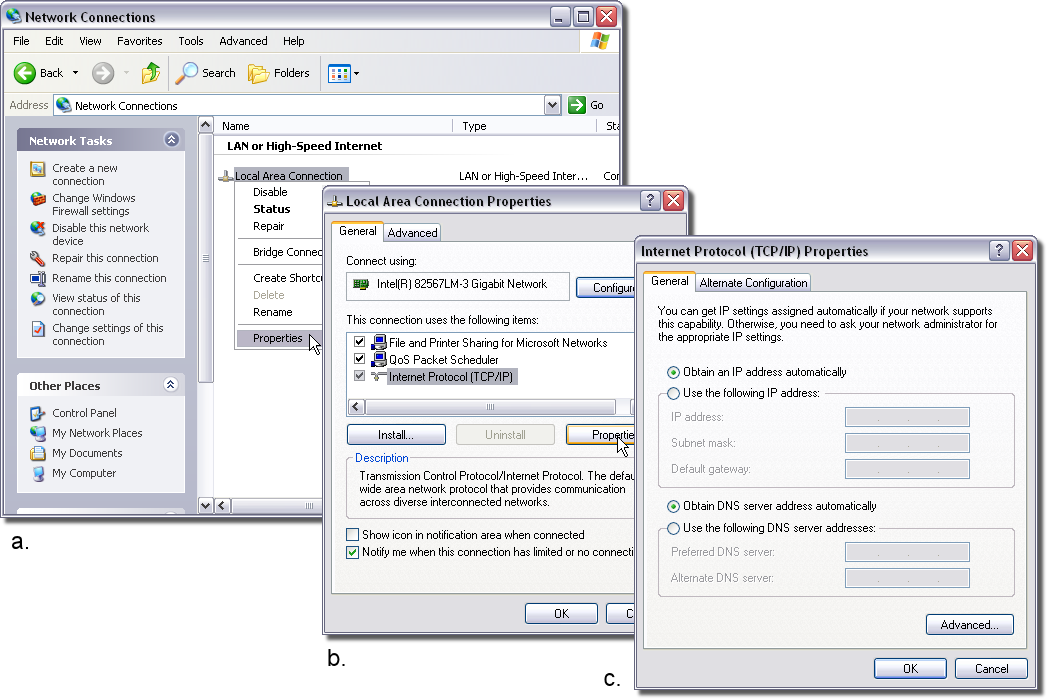Click the Control Panel icon link

click(38, 413)
